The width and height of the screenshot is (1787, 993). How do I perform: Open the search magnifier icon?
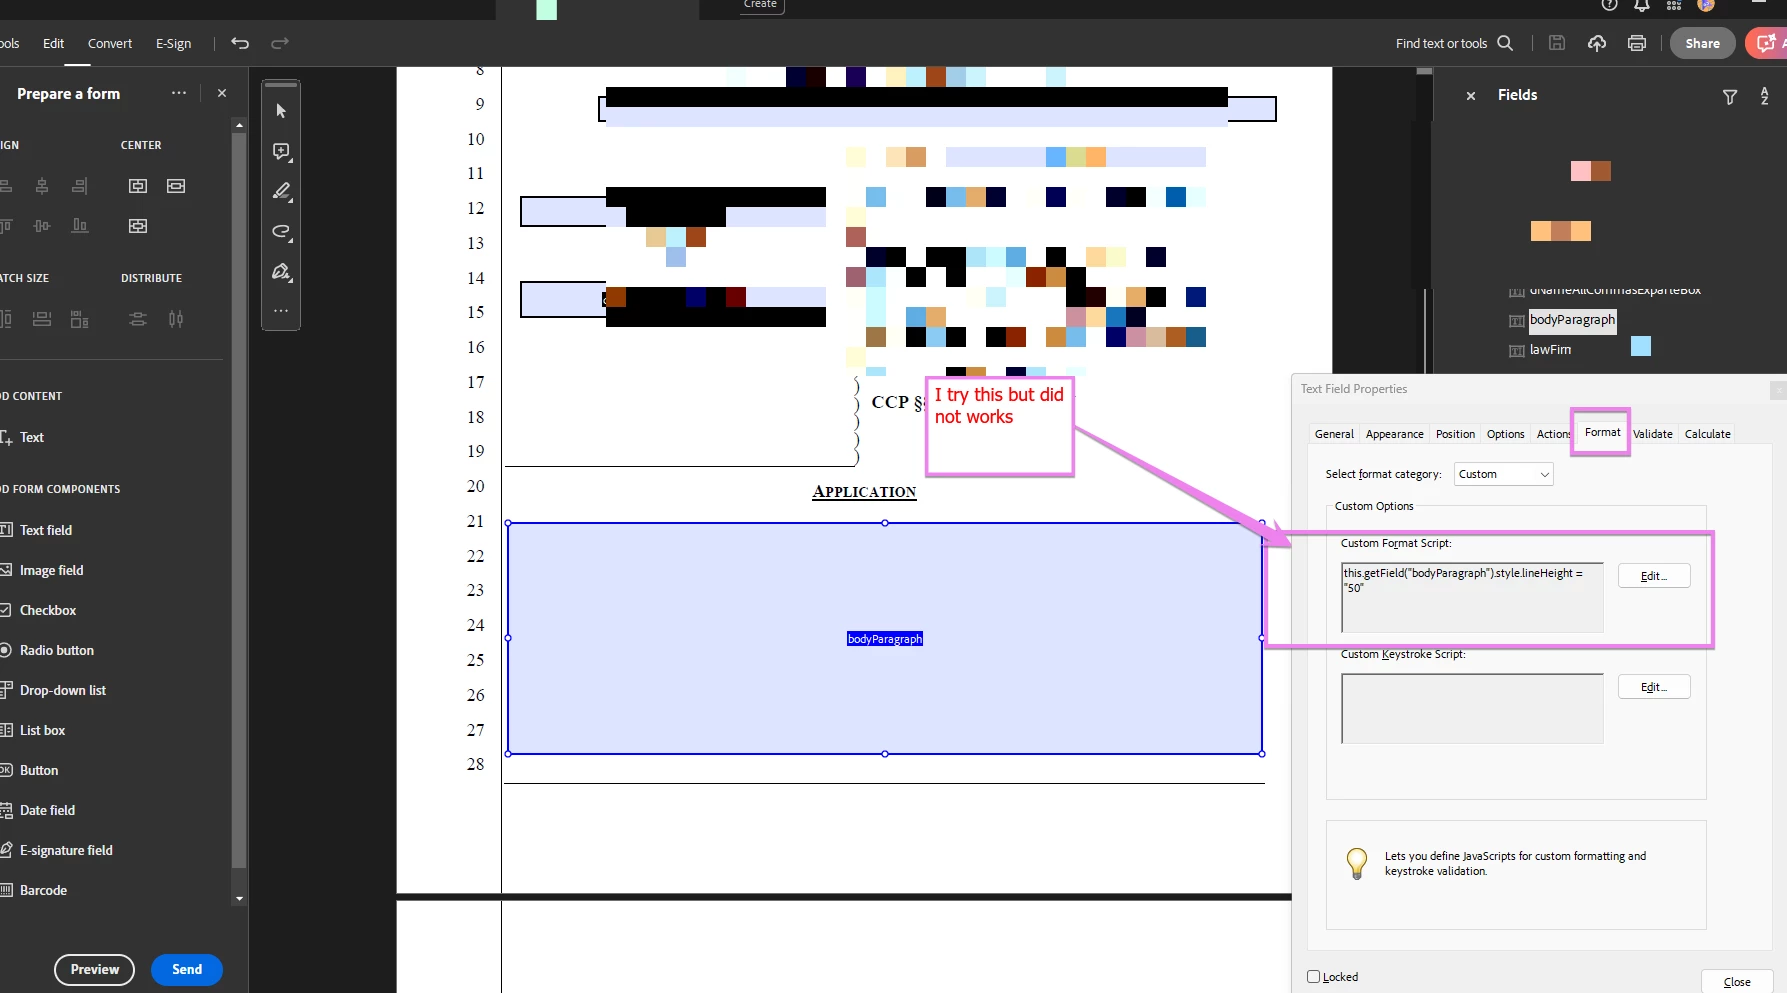[x=1505, y=43]
